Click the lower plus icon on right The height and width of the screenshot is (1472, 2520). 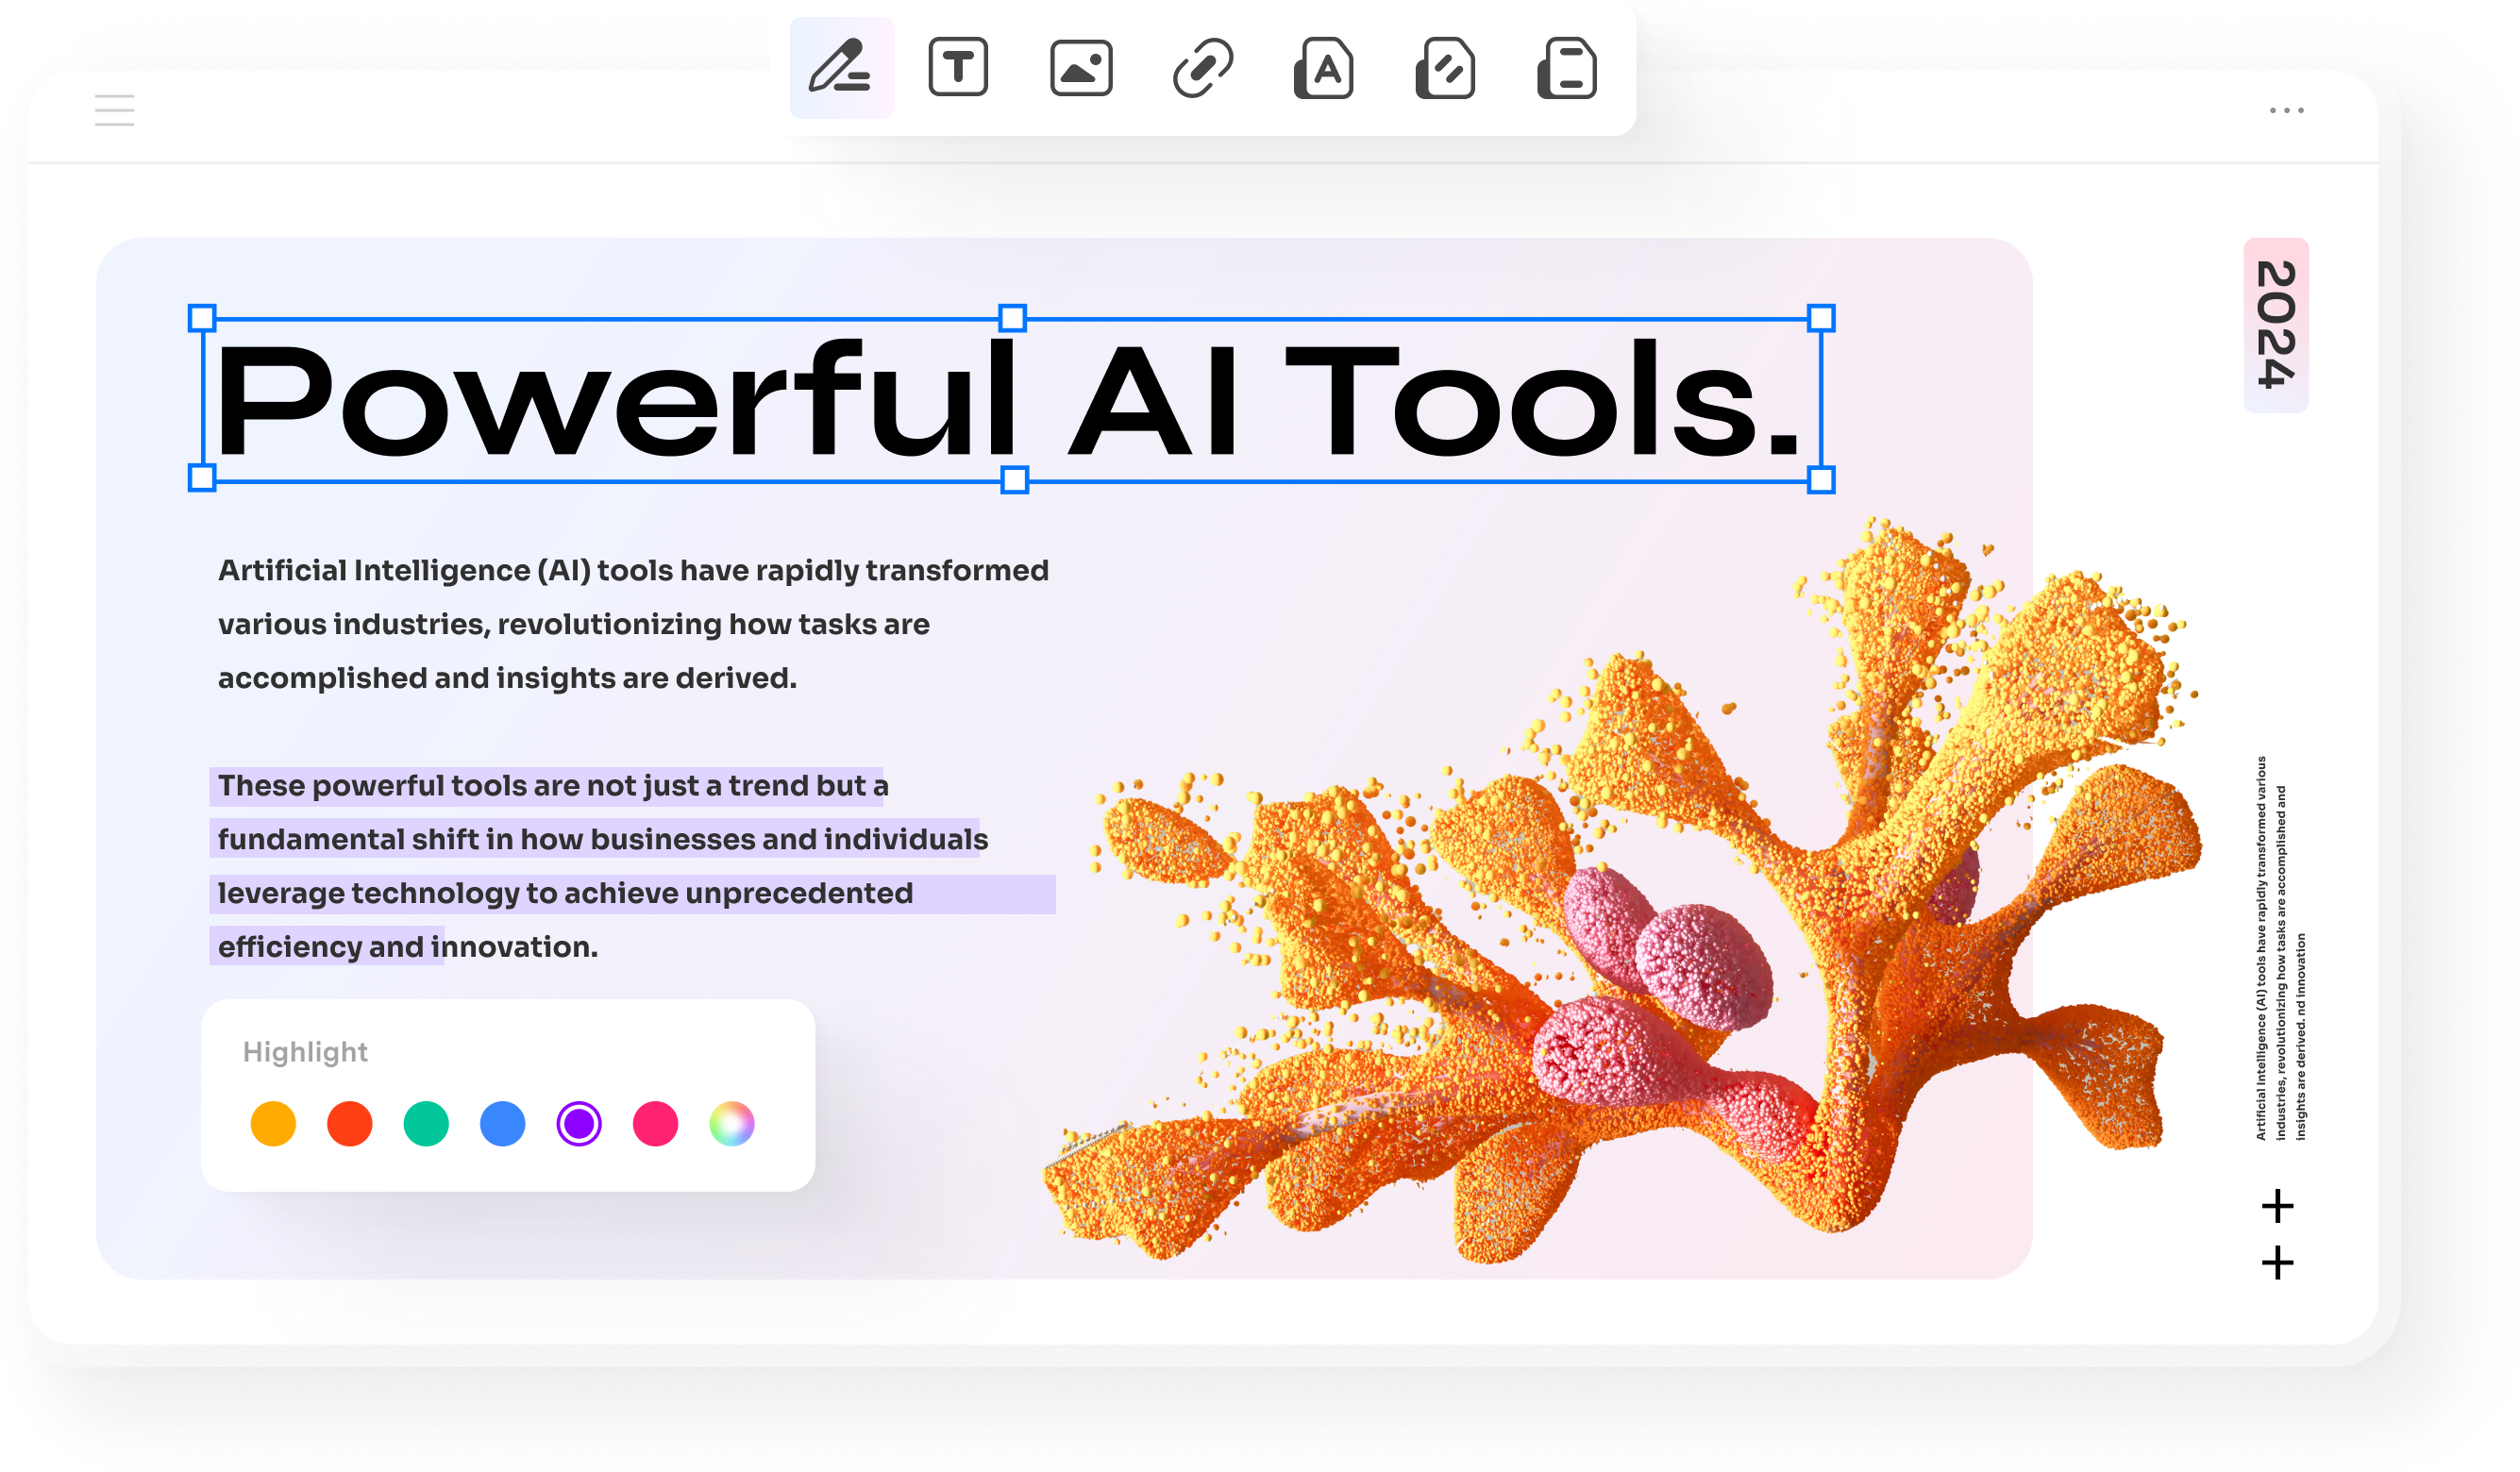pyautogui.click(x=2277, y=1263)
